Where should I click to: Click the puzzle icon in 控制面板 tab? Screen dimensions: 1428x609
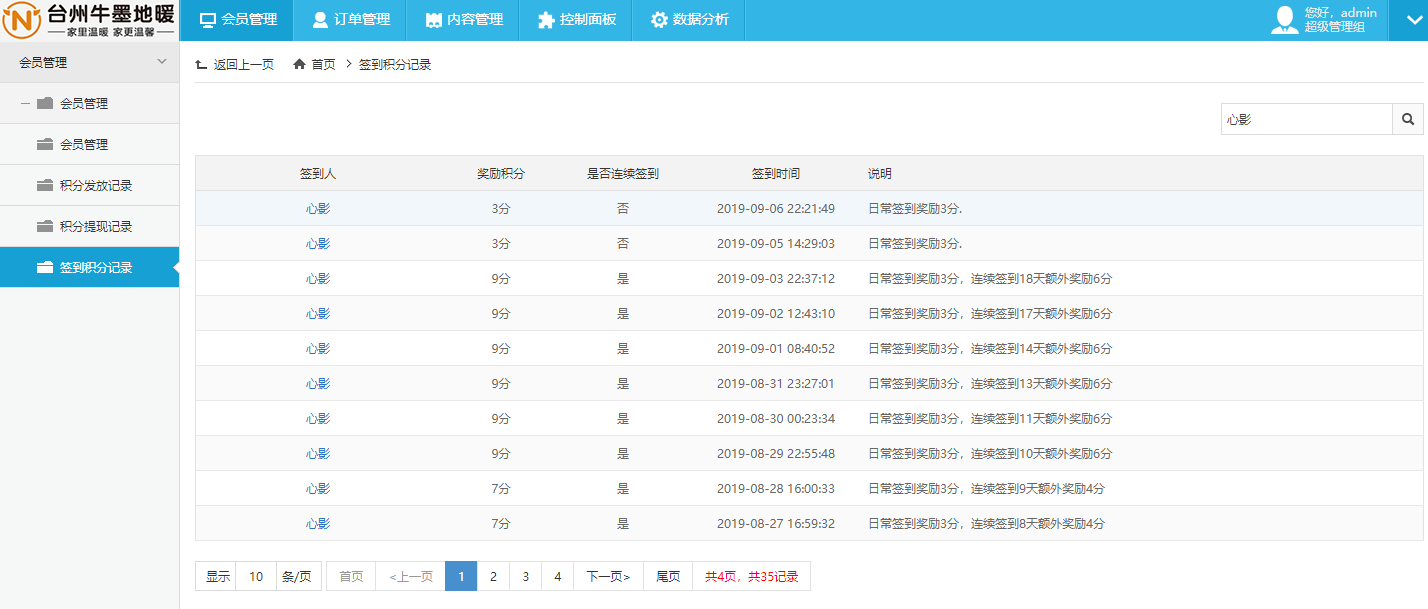pos(546,20)
